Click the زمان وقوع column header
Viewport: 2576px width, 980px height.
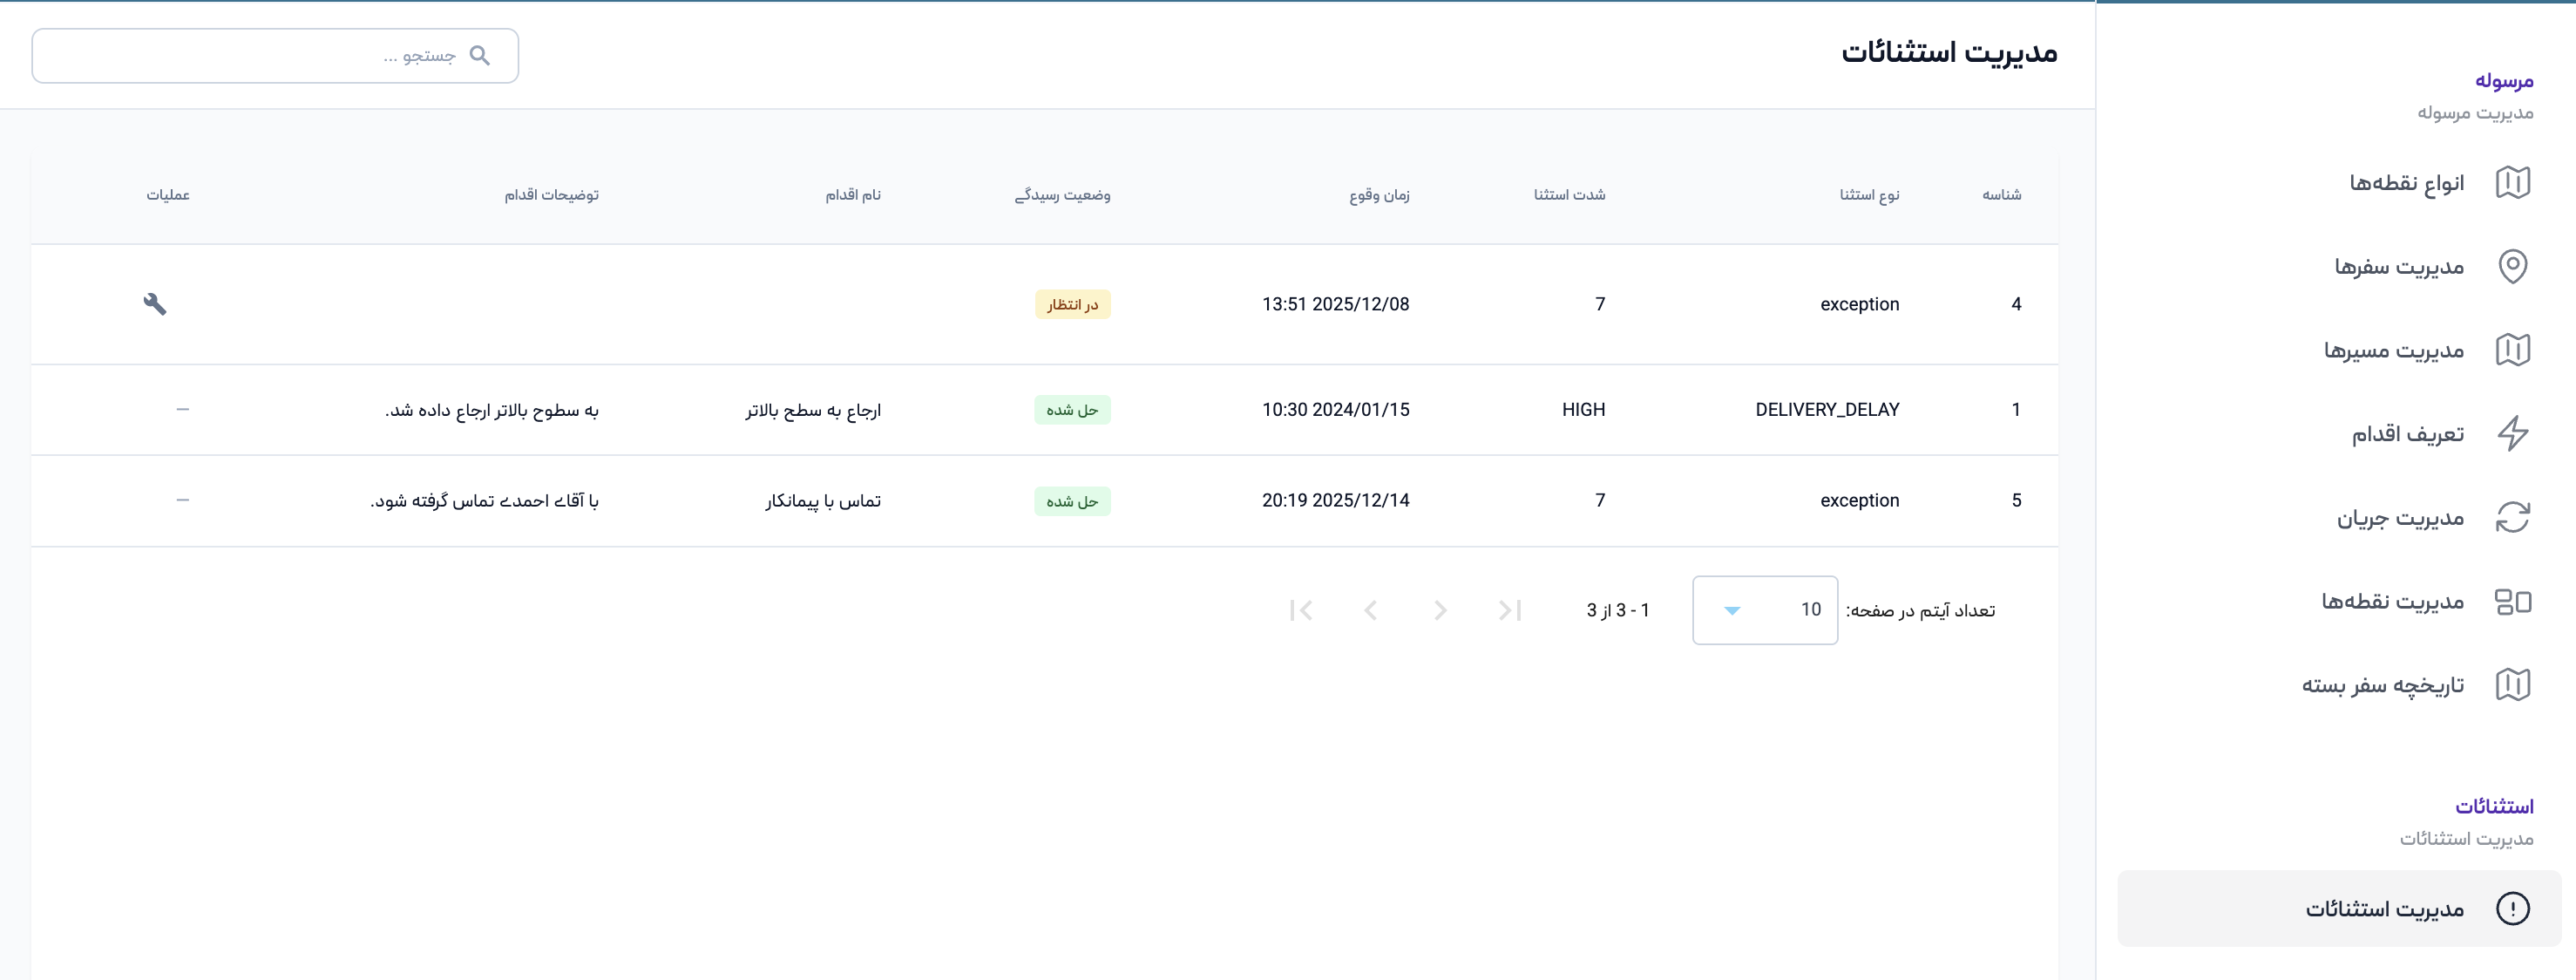point(1379,195)
